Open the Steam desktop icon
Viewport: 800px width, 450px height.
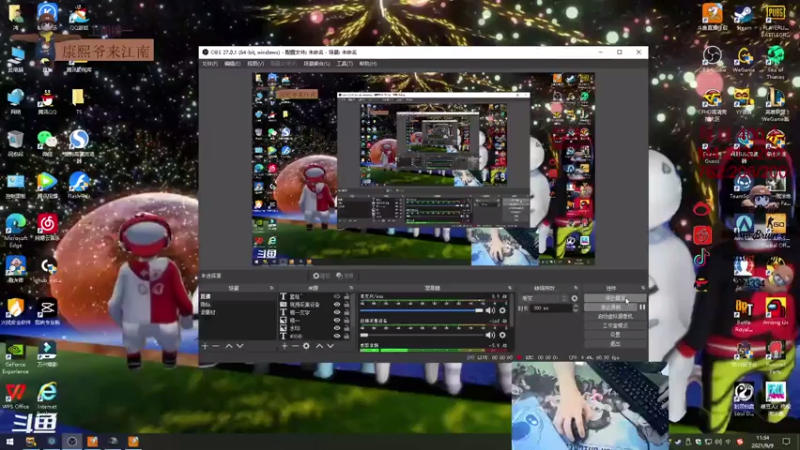(x=743, y=18)
